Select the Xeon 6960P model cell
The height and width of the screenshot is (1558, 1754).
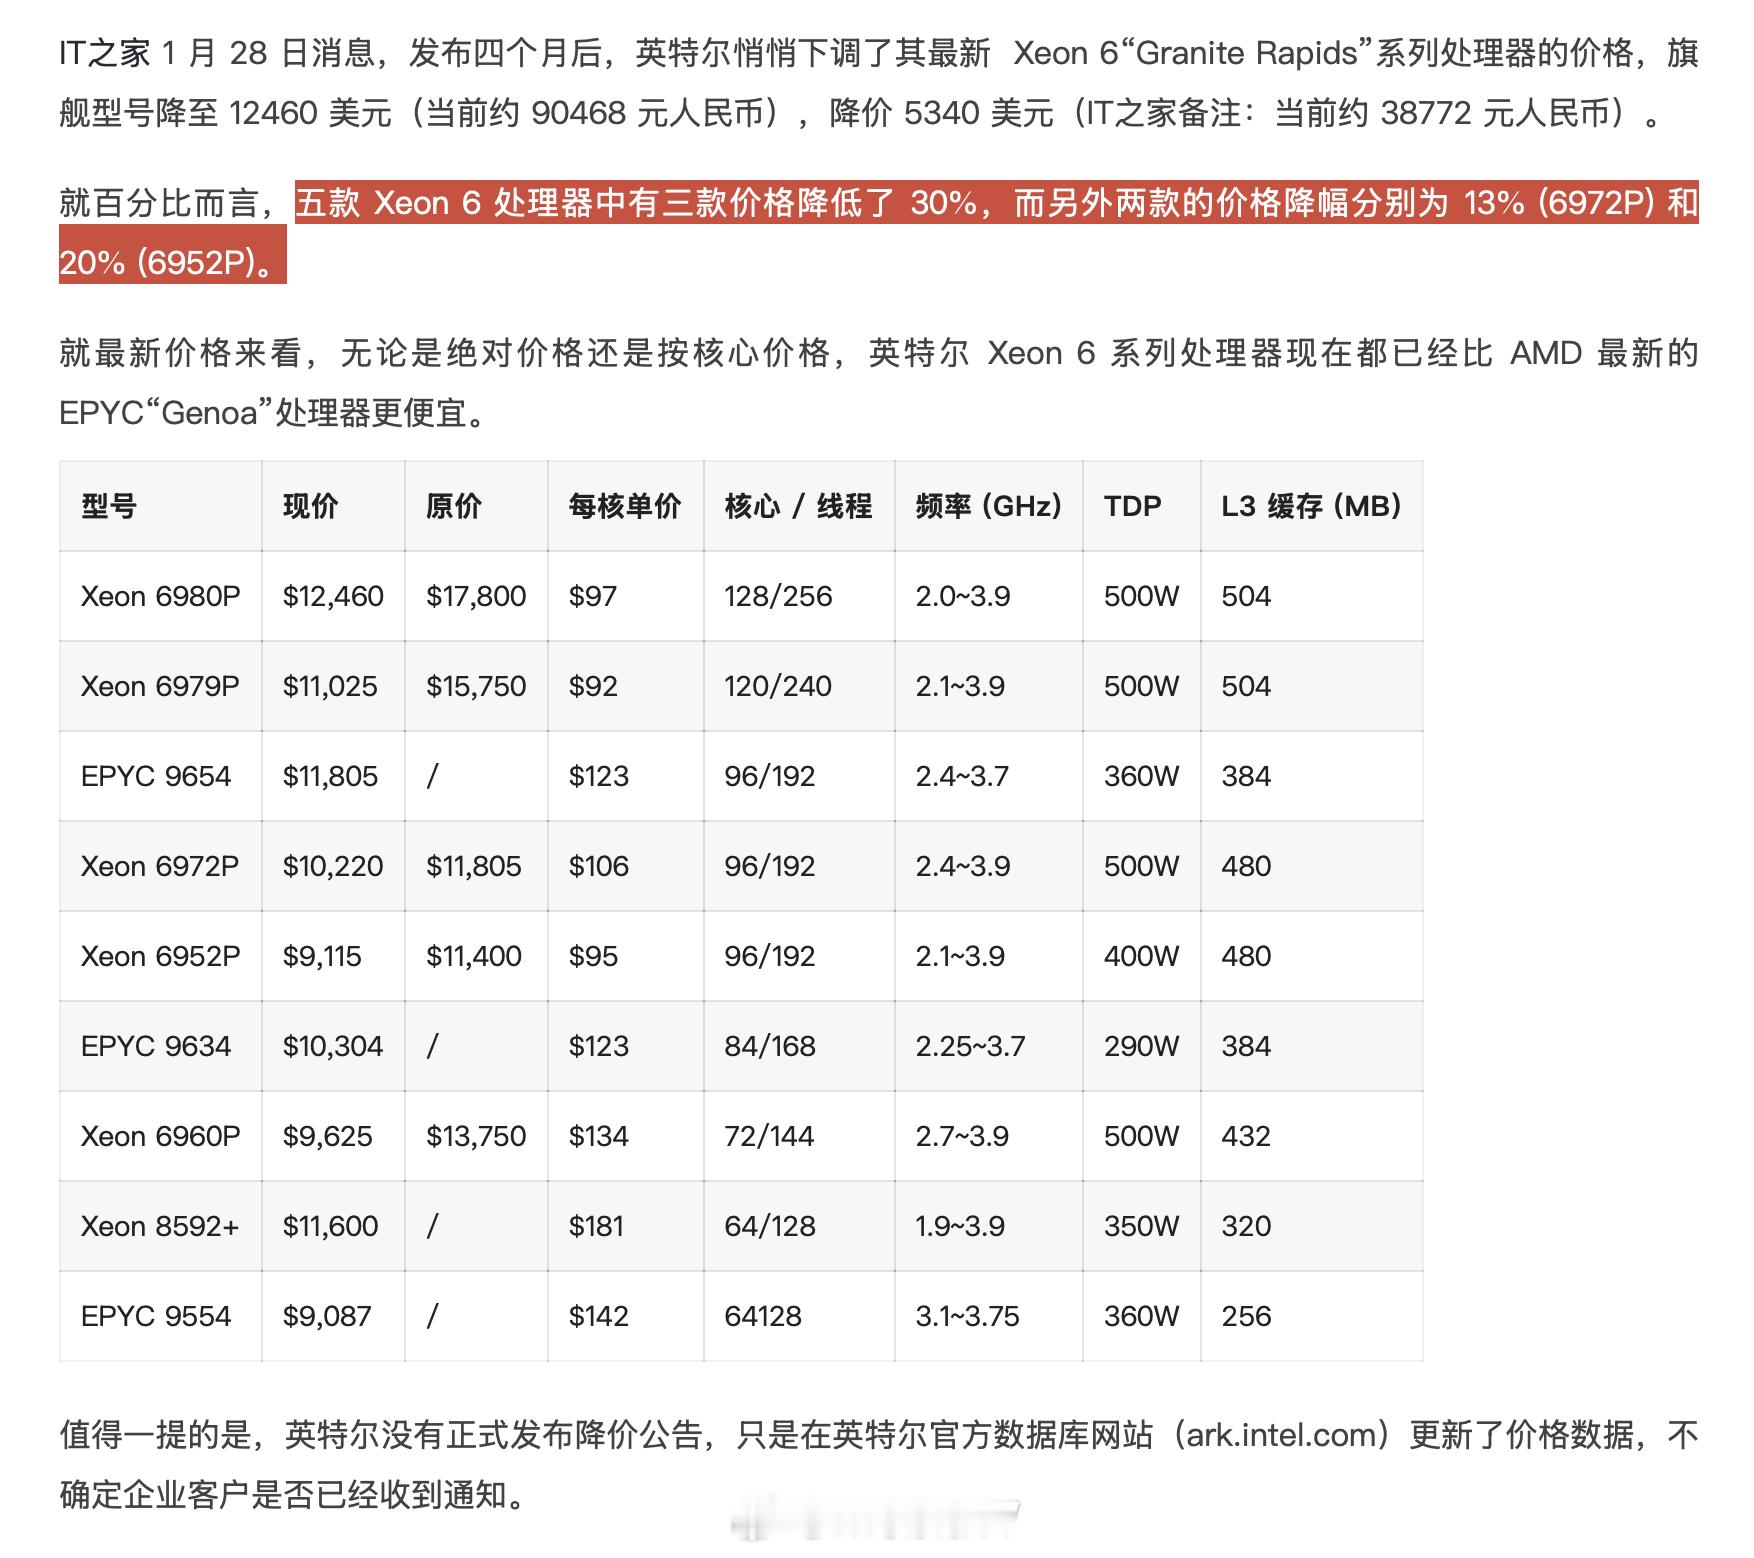tap(160, 1136)
